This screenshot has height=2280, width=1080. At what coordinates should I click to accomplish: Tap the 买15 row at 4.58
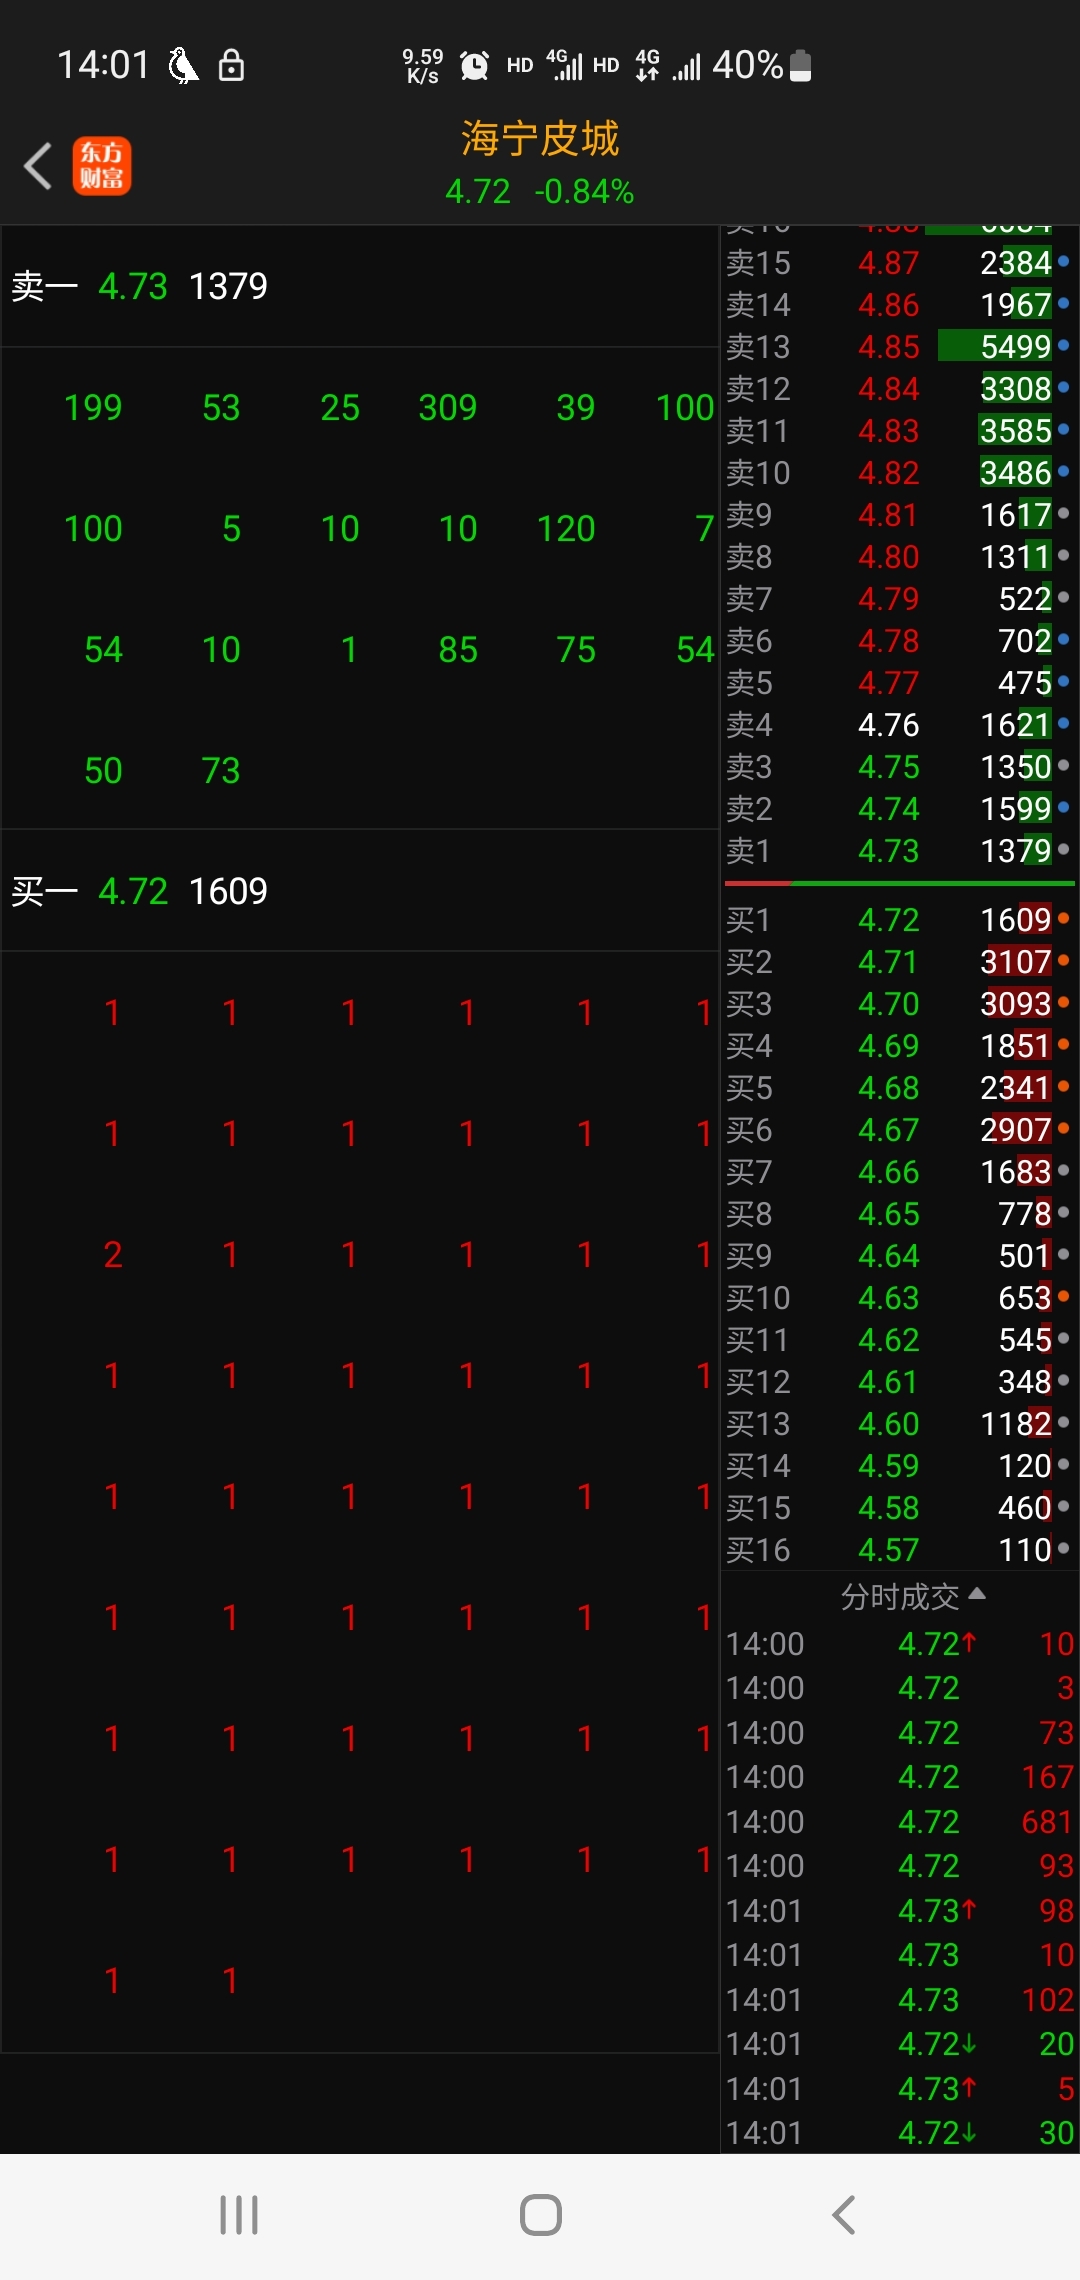(898, 1508)
